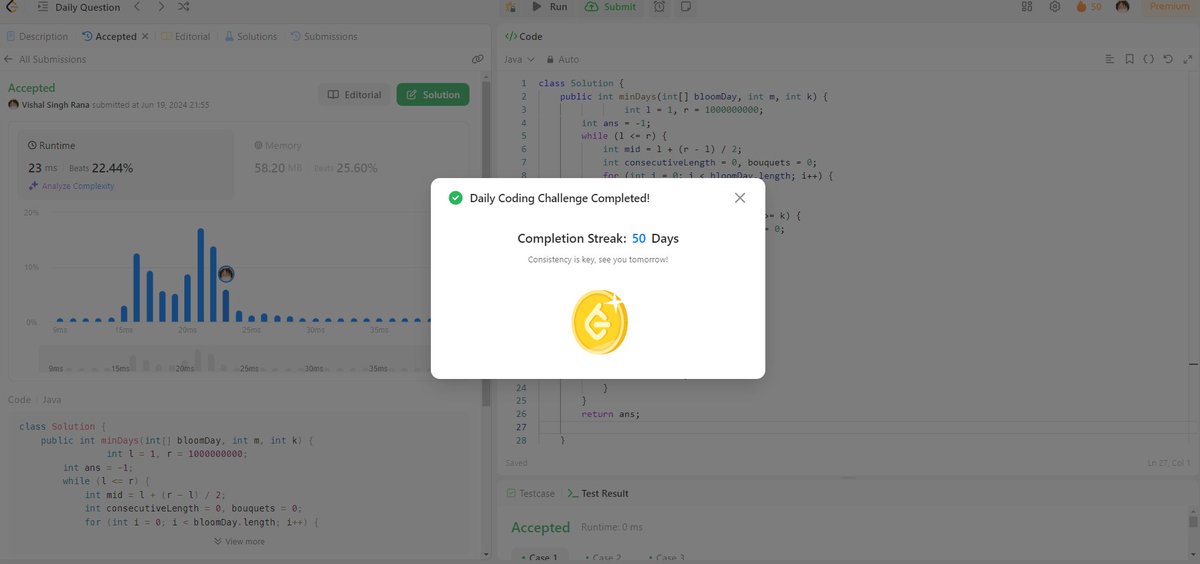
Task: Click the avatar marker on the runtime chart
Action: (x=226, y=274)
